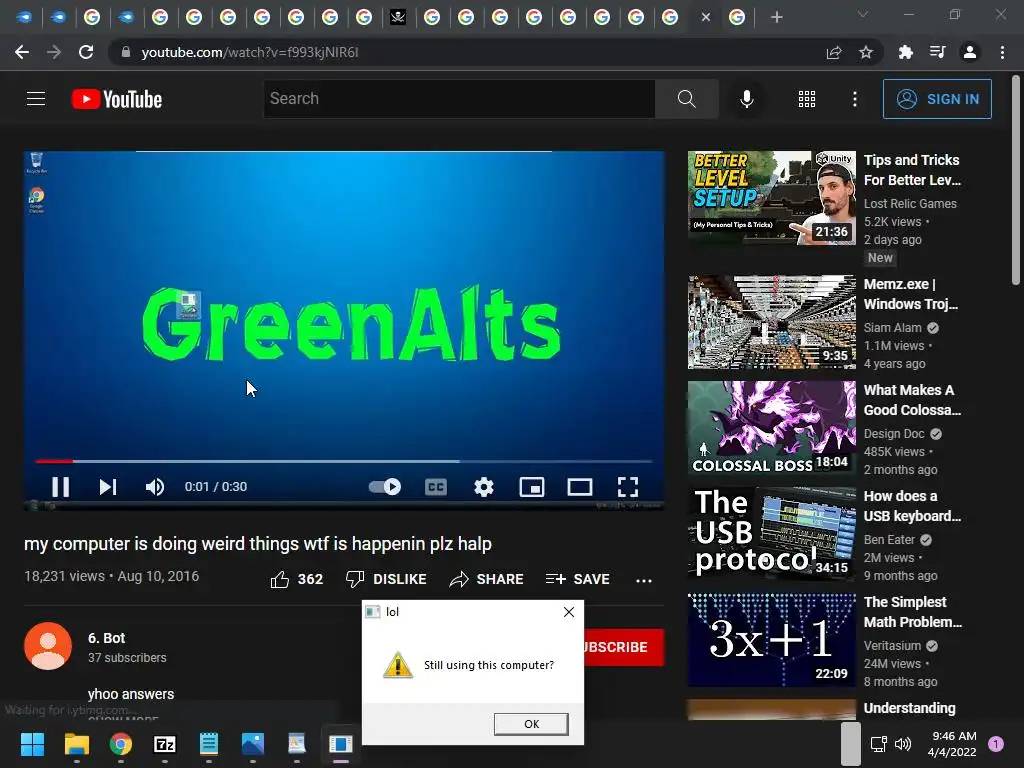Search with your voice microphone icon
This screenshot has height=768, width=1024.
[x=746, y=99]
